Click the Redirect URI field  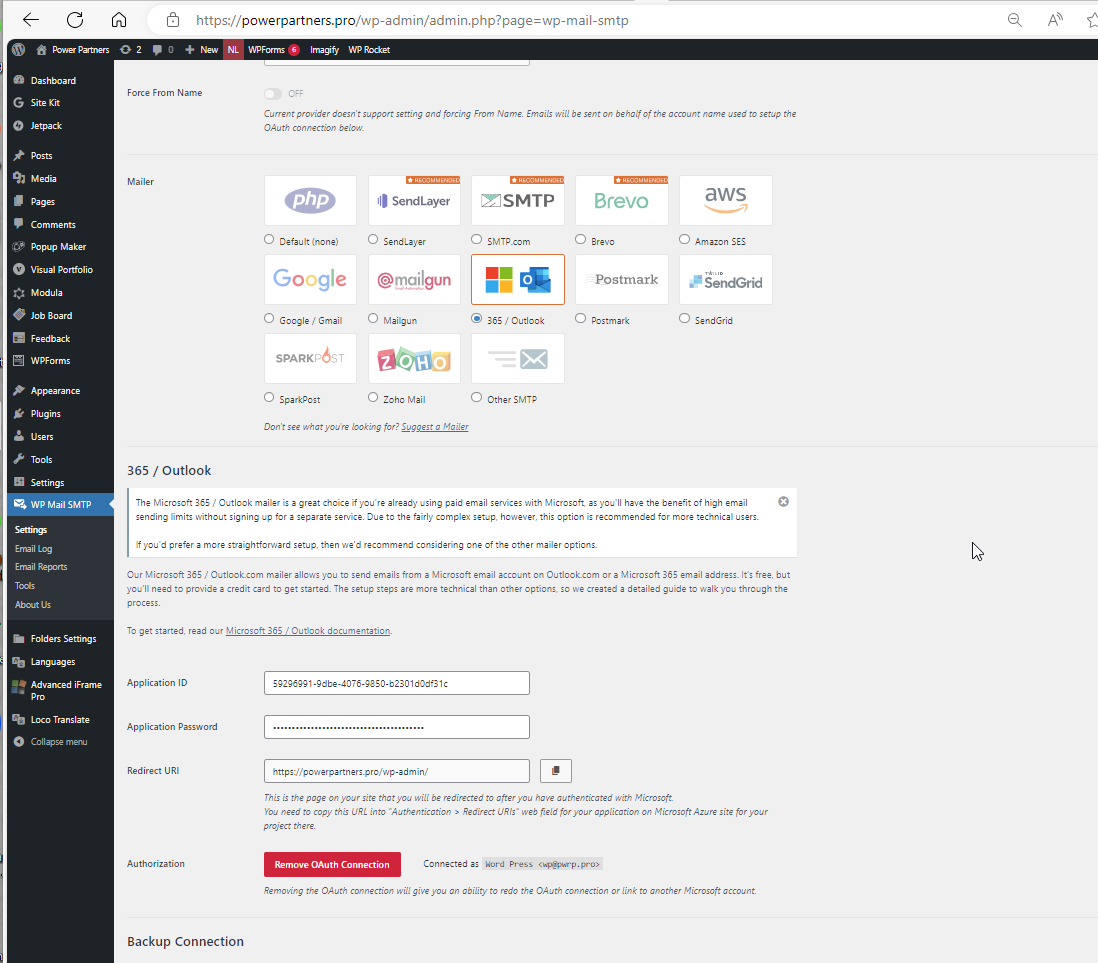396,771
